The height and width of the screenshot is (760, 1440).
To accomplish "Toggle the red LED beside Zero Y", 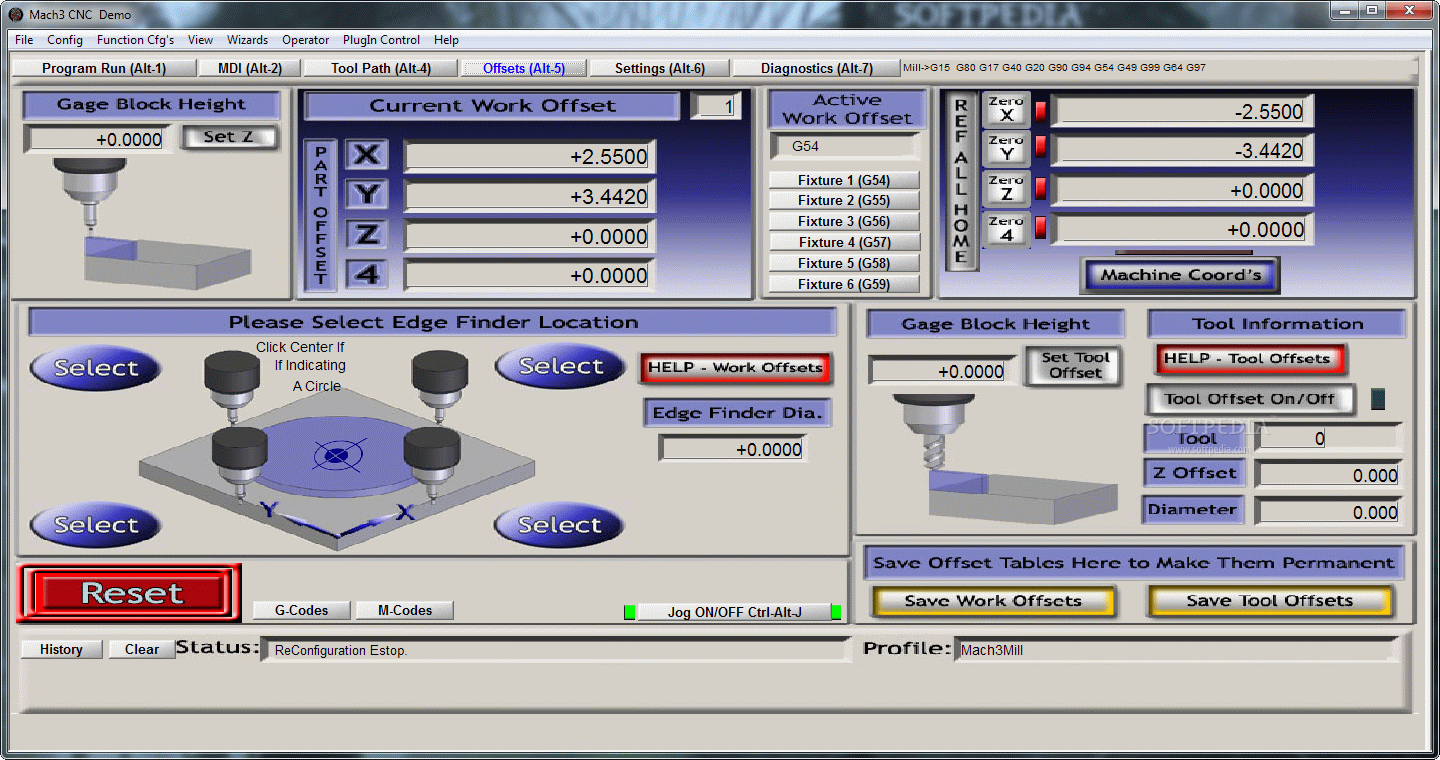I will coord(1040,149).
